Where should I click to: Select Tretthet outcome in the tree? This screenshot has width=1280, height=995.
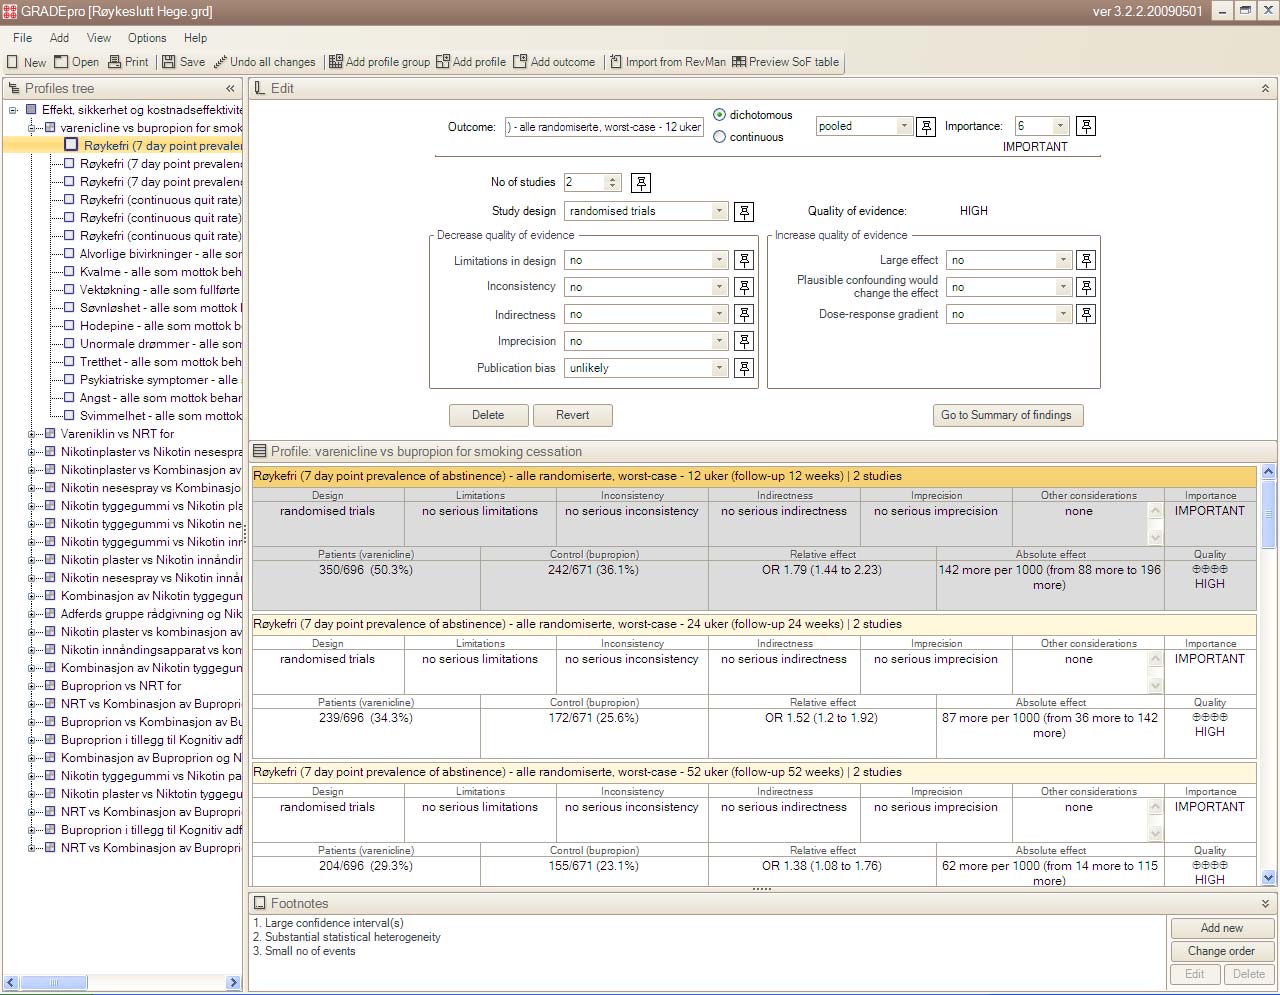(160, 362)
